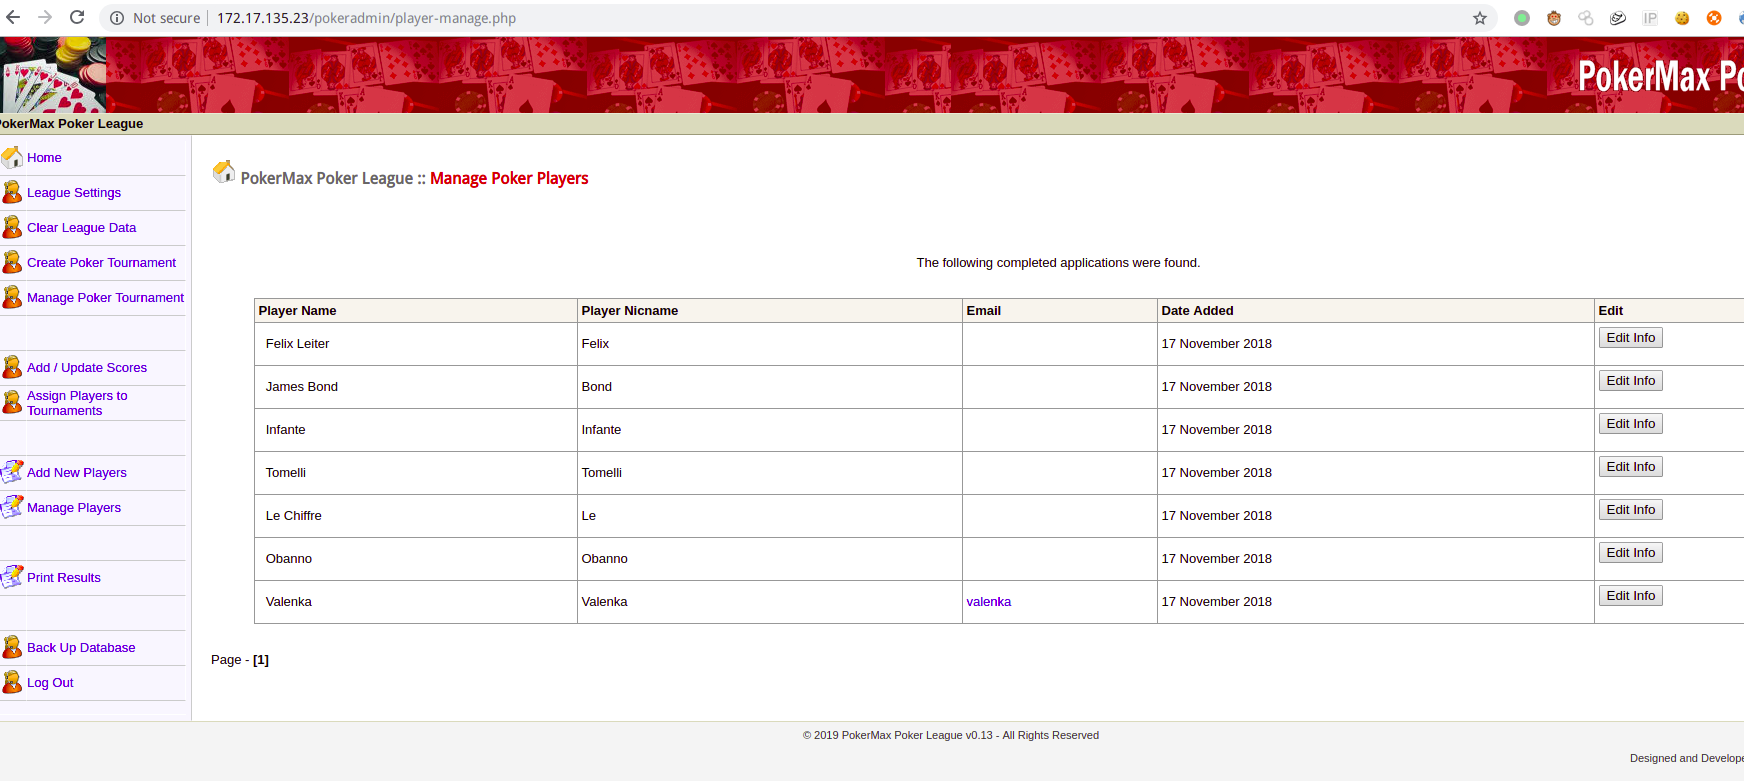Open the Manage Players link
This screenshot has width=1744, height=781.
coord(74,507)
